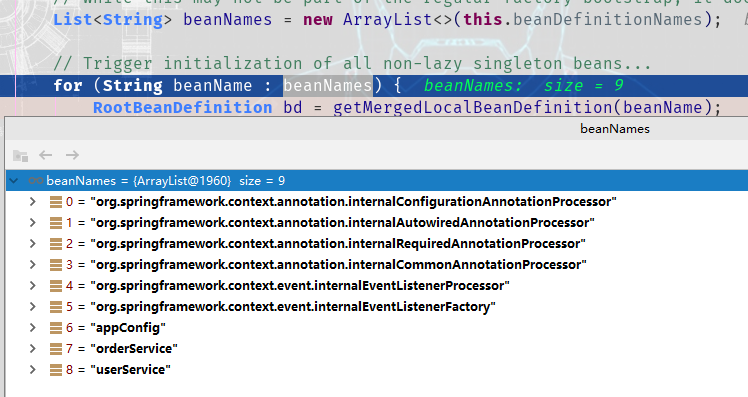The width and height of the screenshot is (748, 397).
Task: Select the "orderService" string value
Action: tap(134, 349)
